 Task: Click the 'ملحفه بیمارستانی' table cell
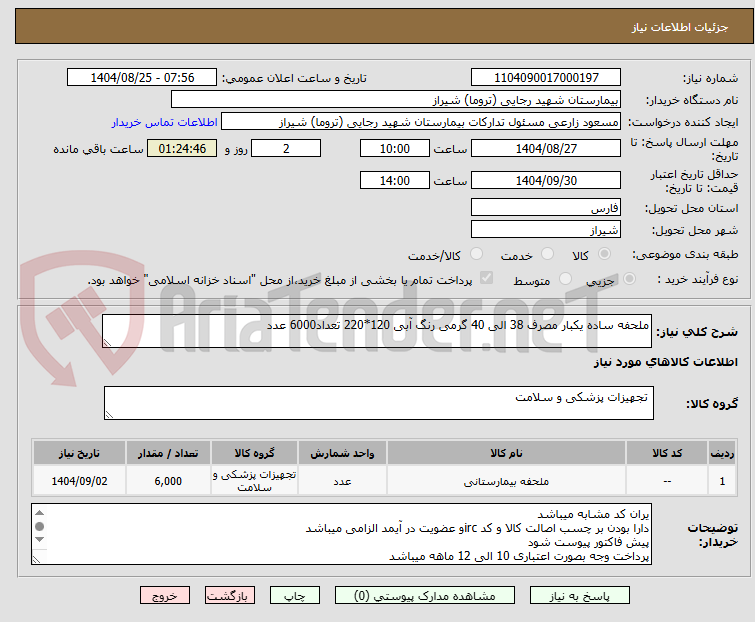point(507,481)
